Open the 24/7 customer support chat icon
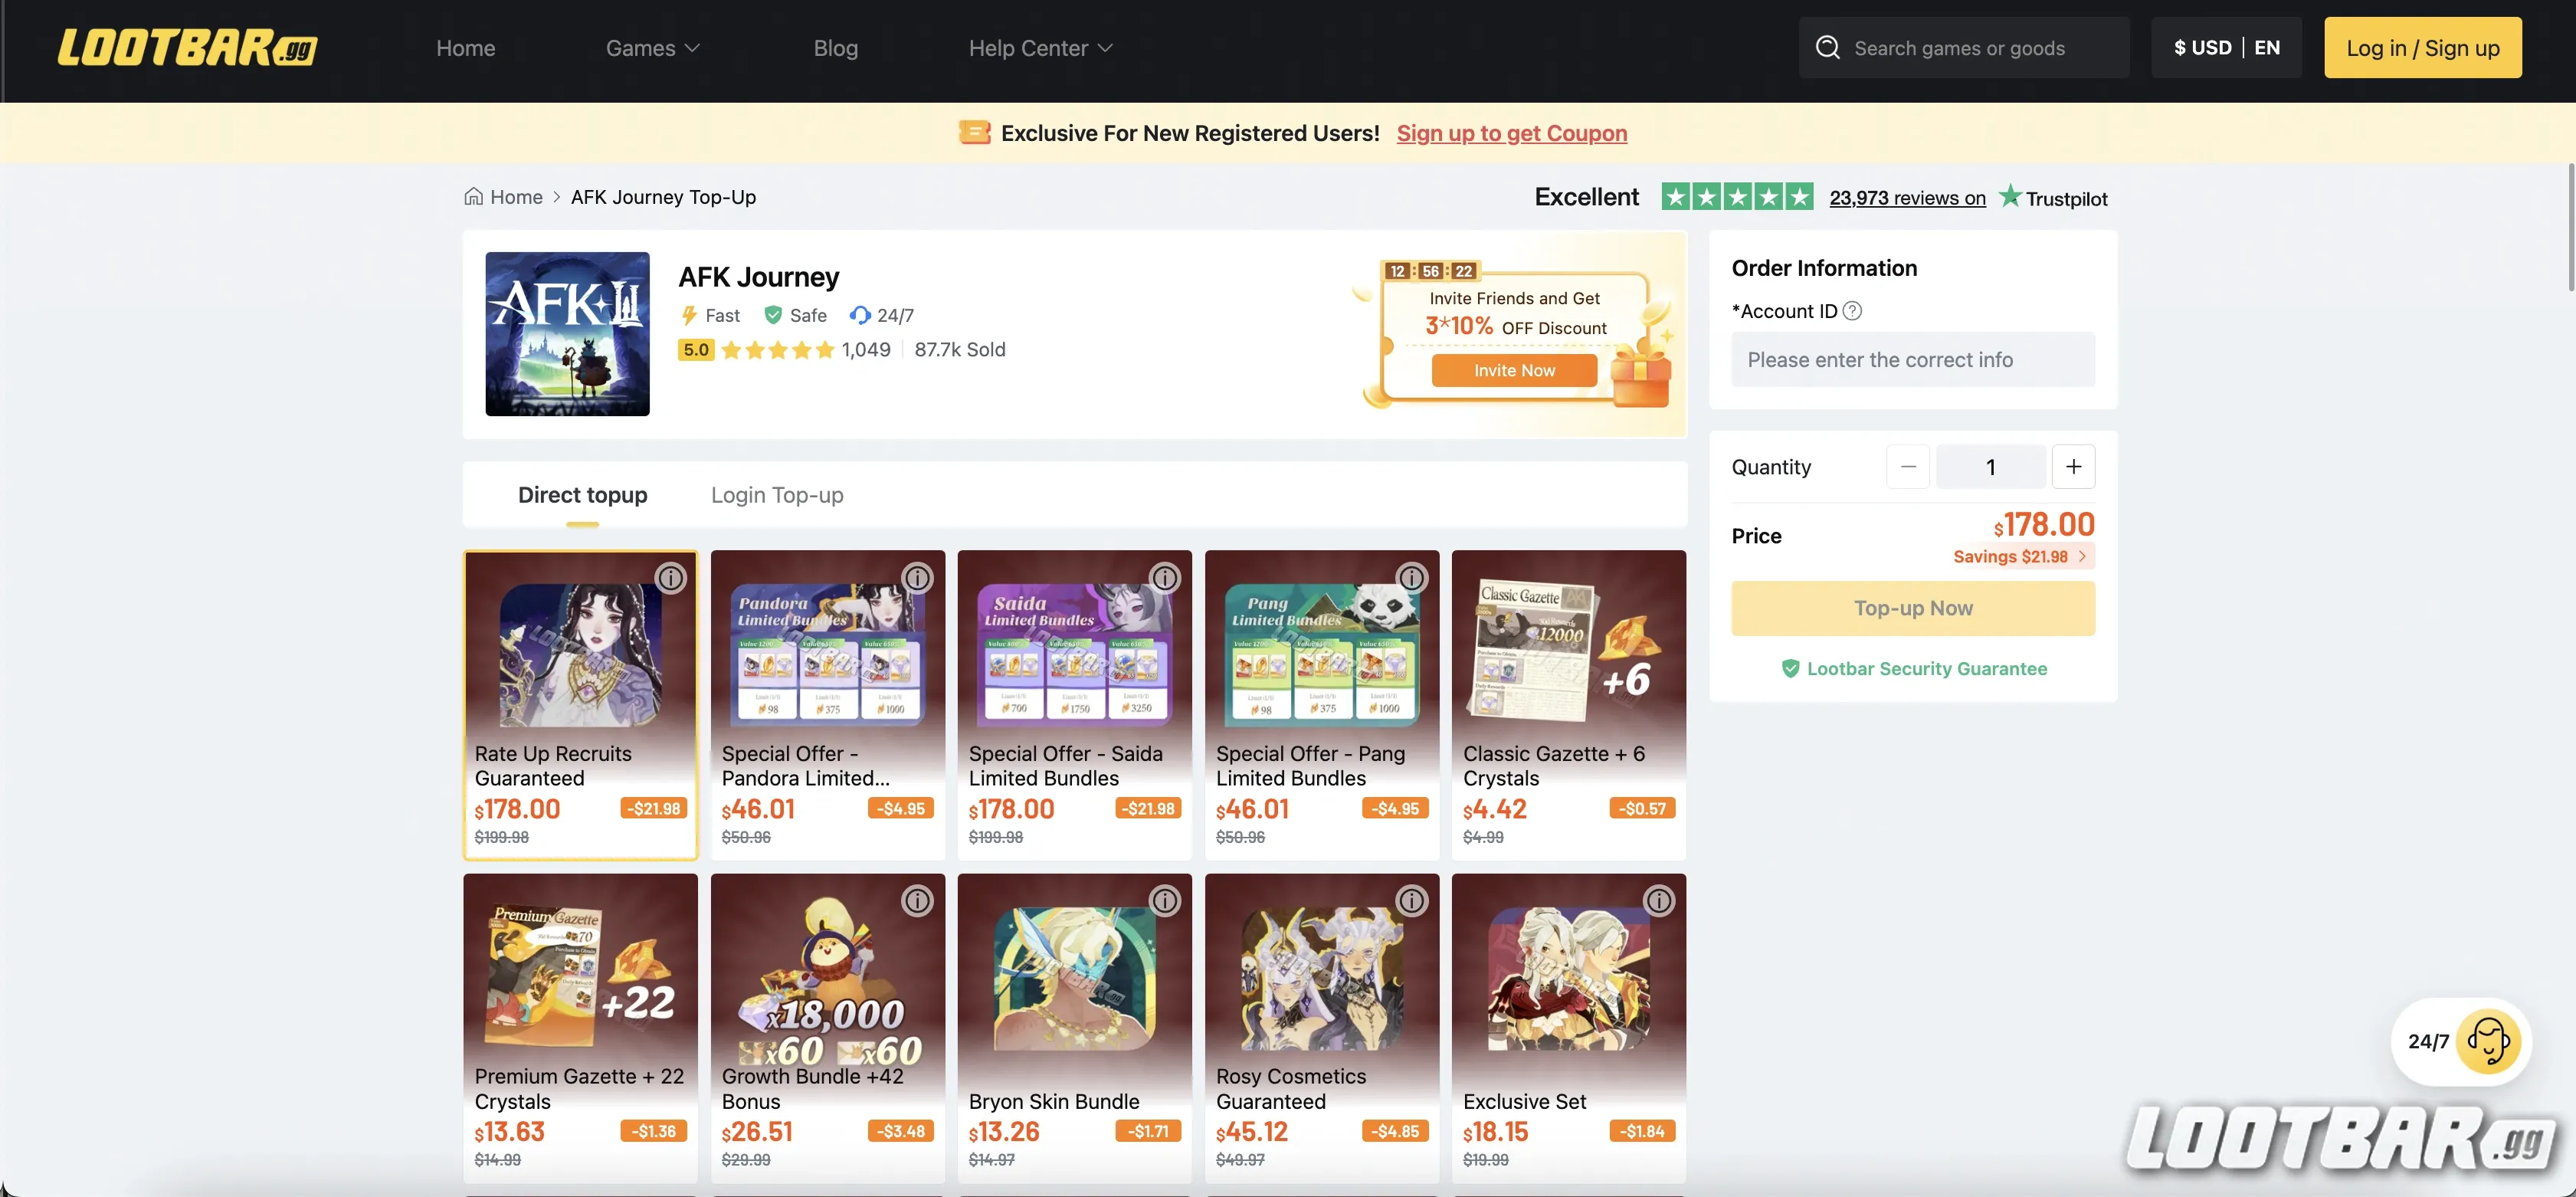The image size is (2576, 1197). pos(2487,1041)
